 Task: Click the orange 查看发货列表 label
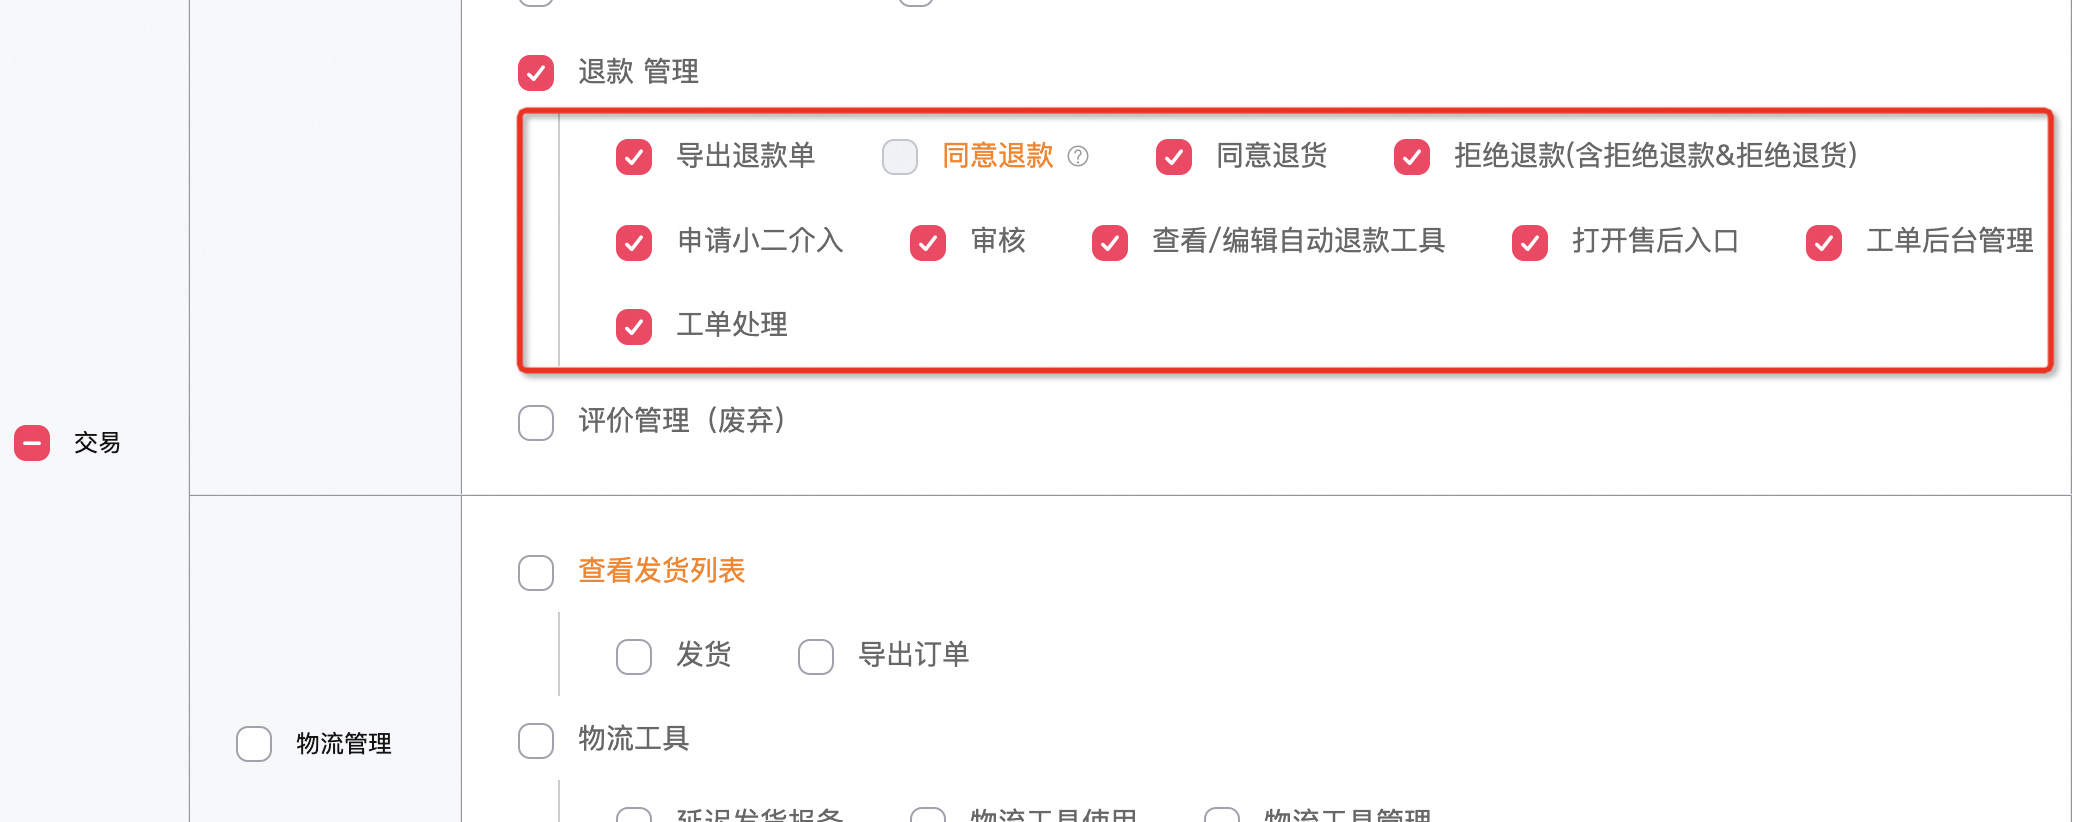pyautogui.click(x=662, y=571)
